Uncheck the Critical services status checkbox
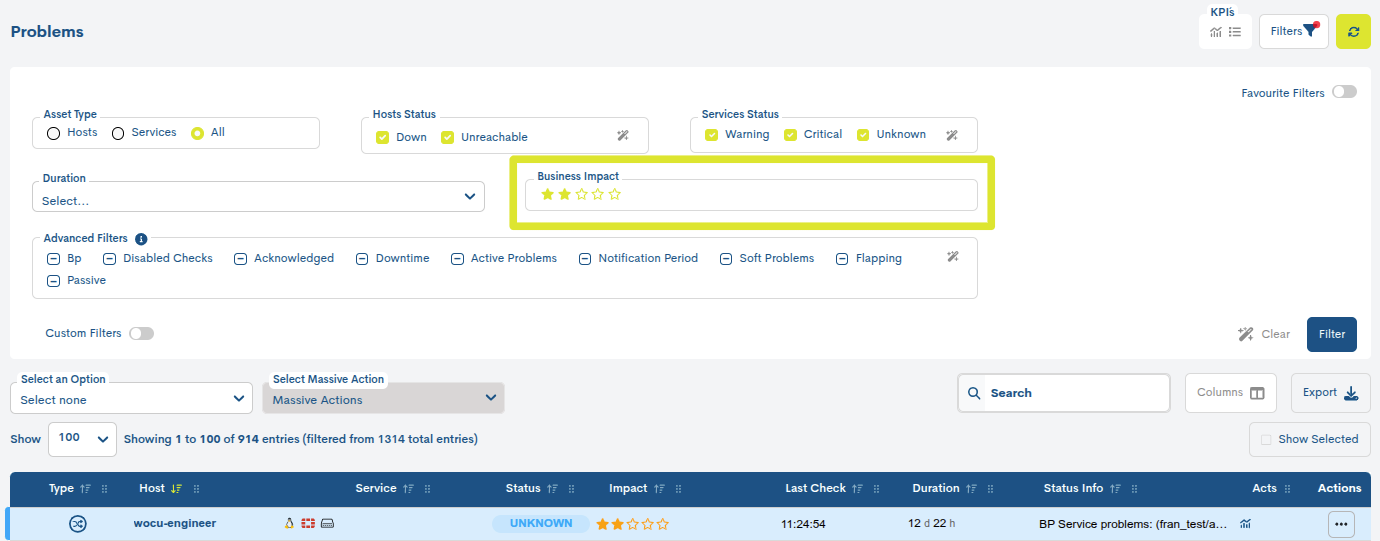This screenshot has height=541, width=1380. (792, 135)
